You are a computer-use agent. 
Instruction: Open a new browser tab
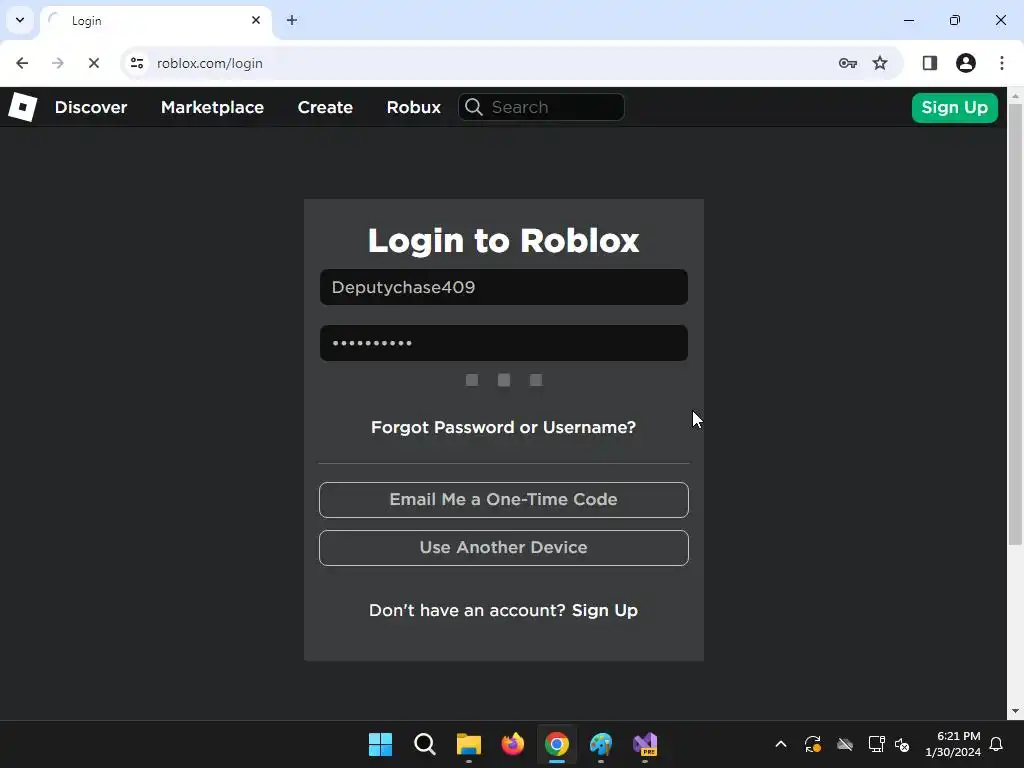pos(292,20)
